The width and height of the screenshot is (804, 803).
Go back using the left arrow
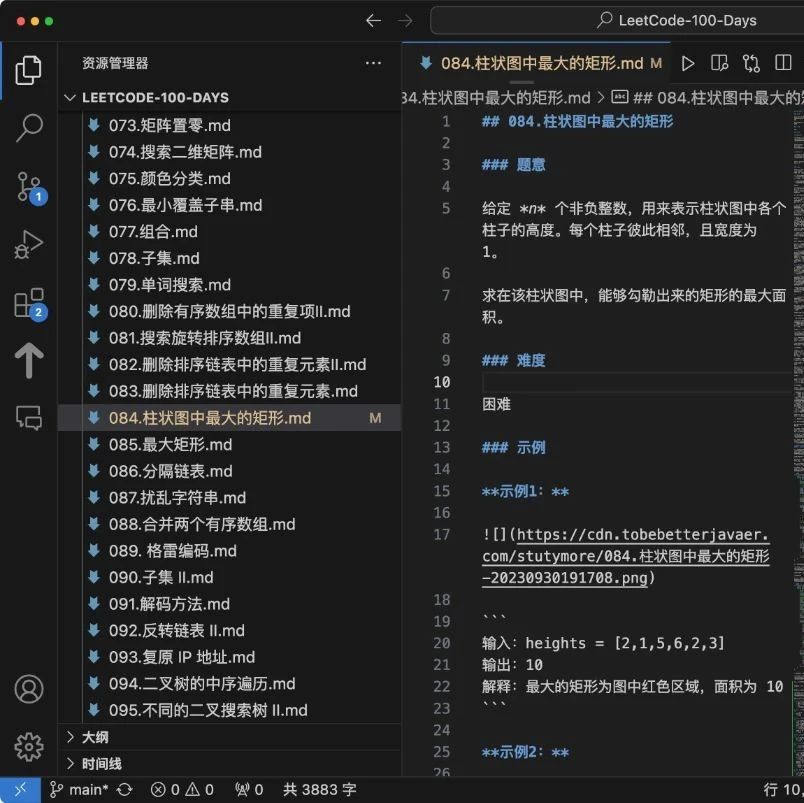[373, 21]
